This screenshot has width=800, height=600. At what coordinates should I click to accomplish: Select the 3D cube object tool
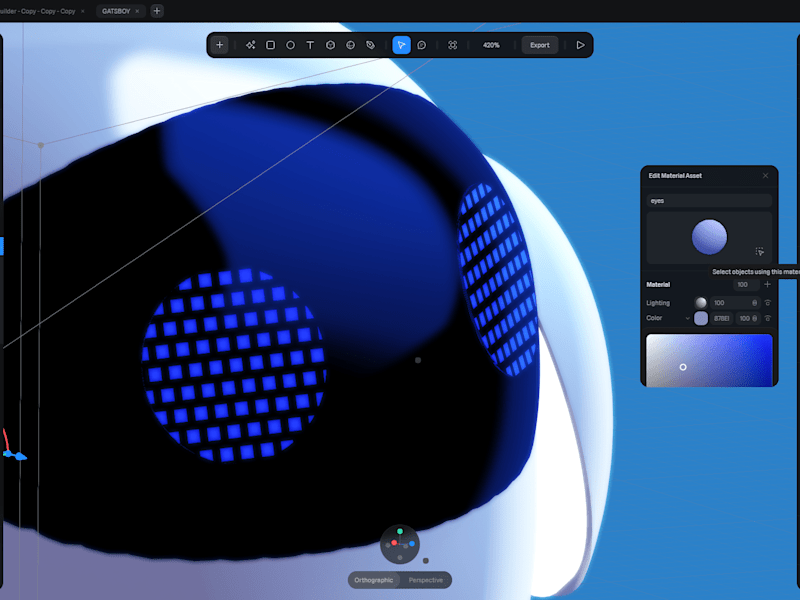[x=330, y=45]
